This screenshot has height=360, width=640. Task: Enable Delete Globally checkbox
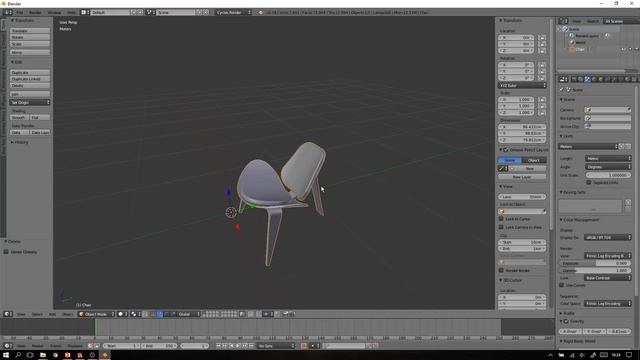6,252
